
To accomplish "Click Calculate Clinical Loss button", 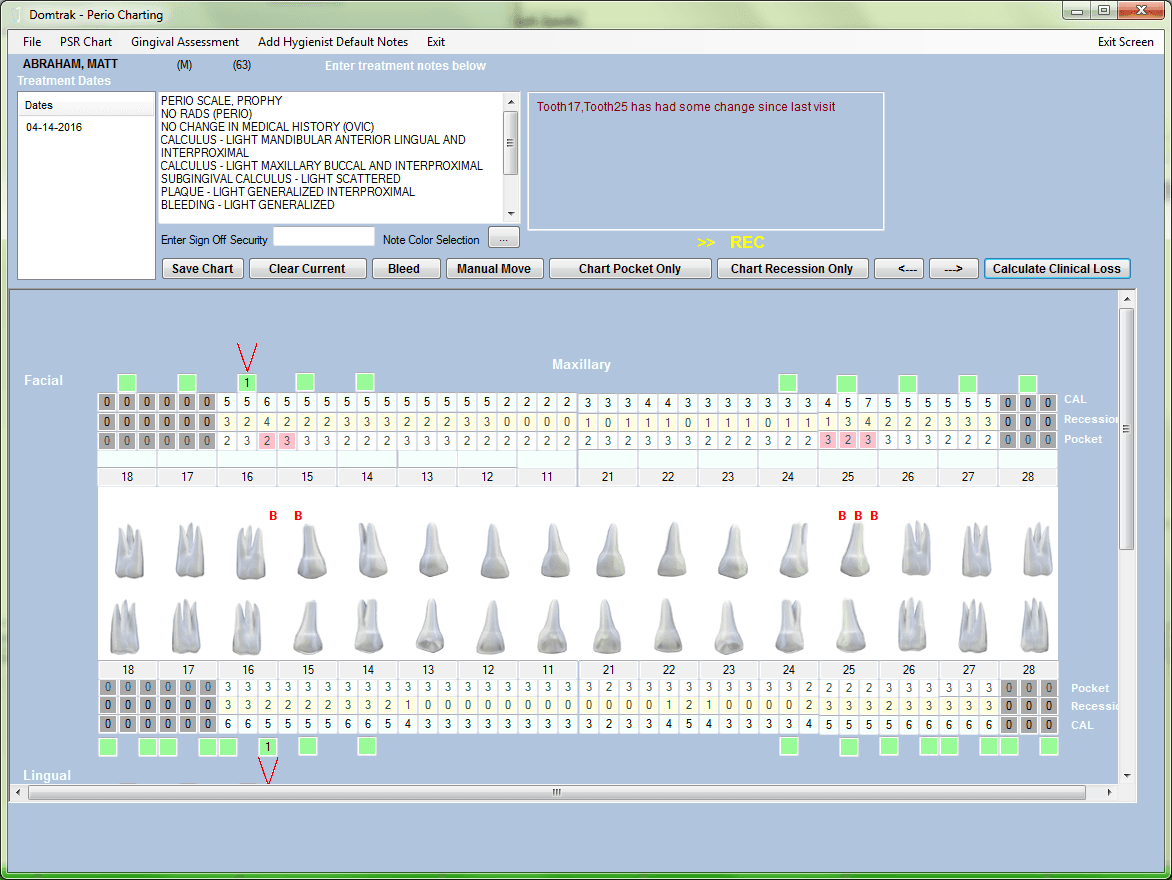I will 1056,269.
